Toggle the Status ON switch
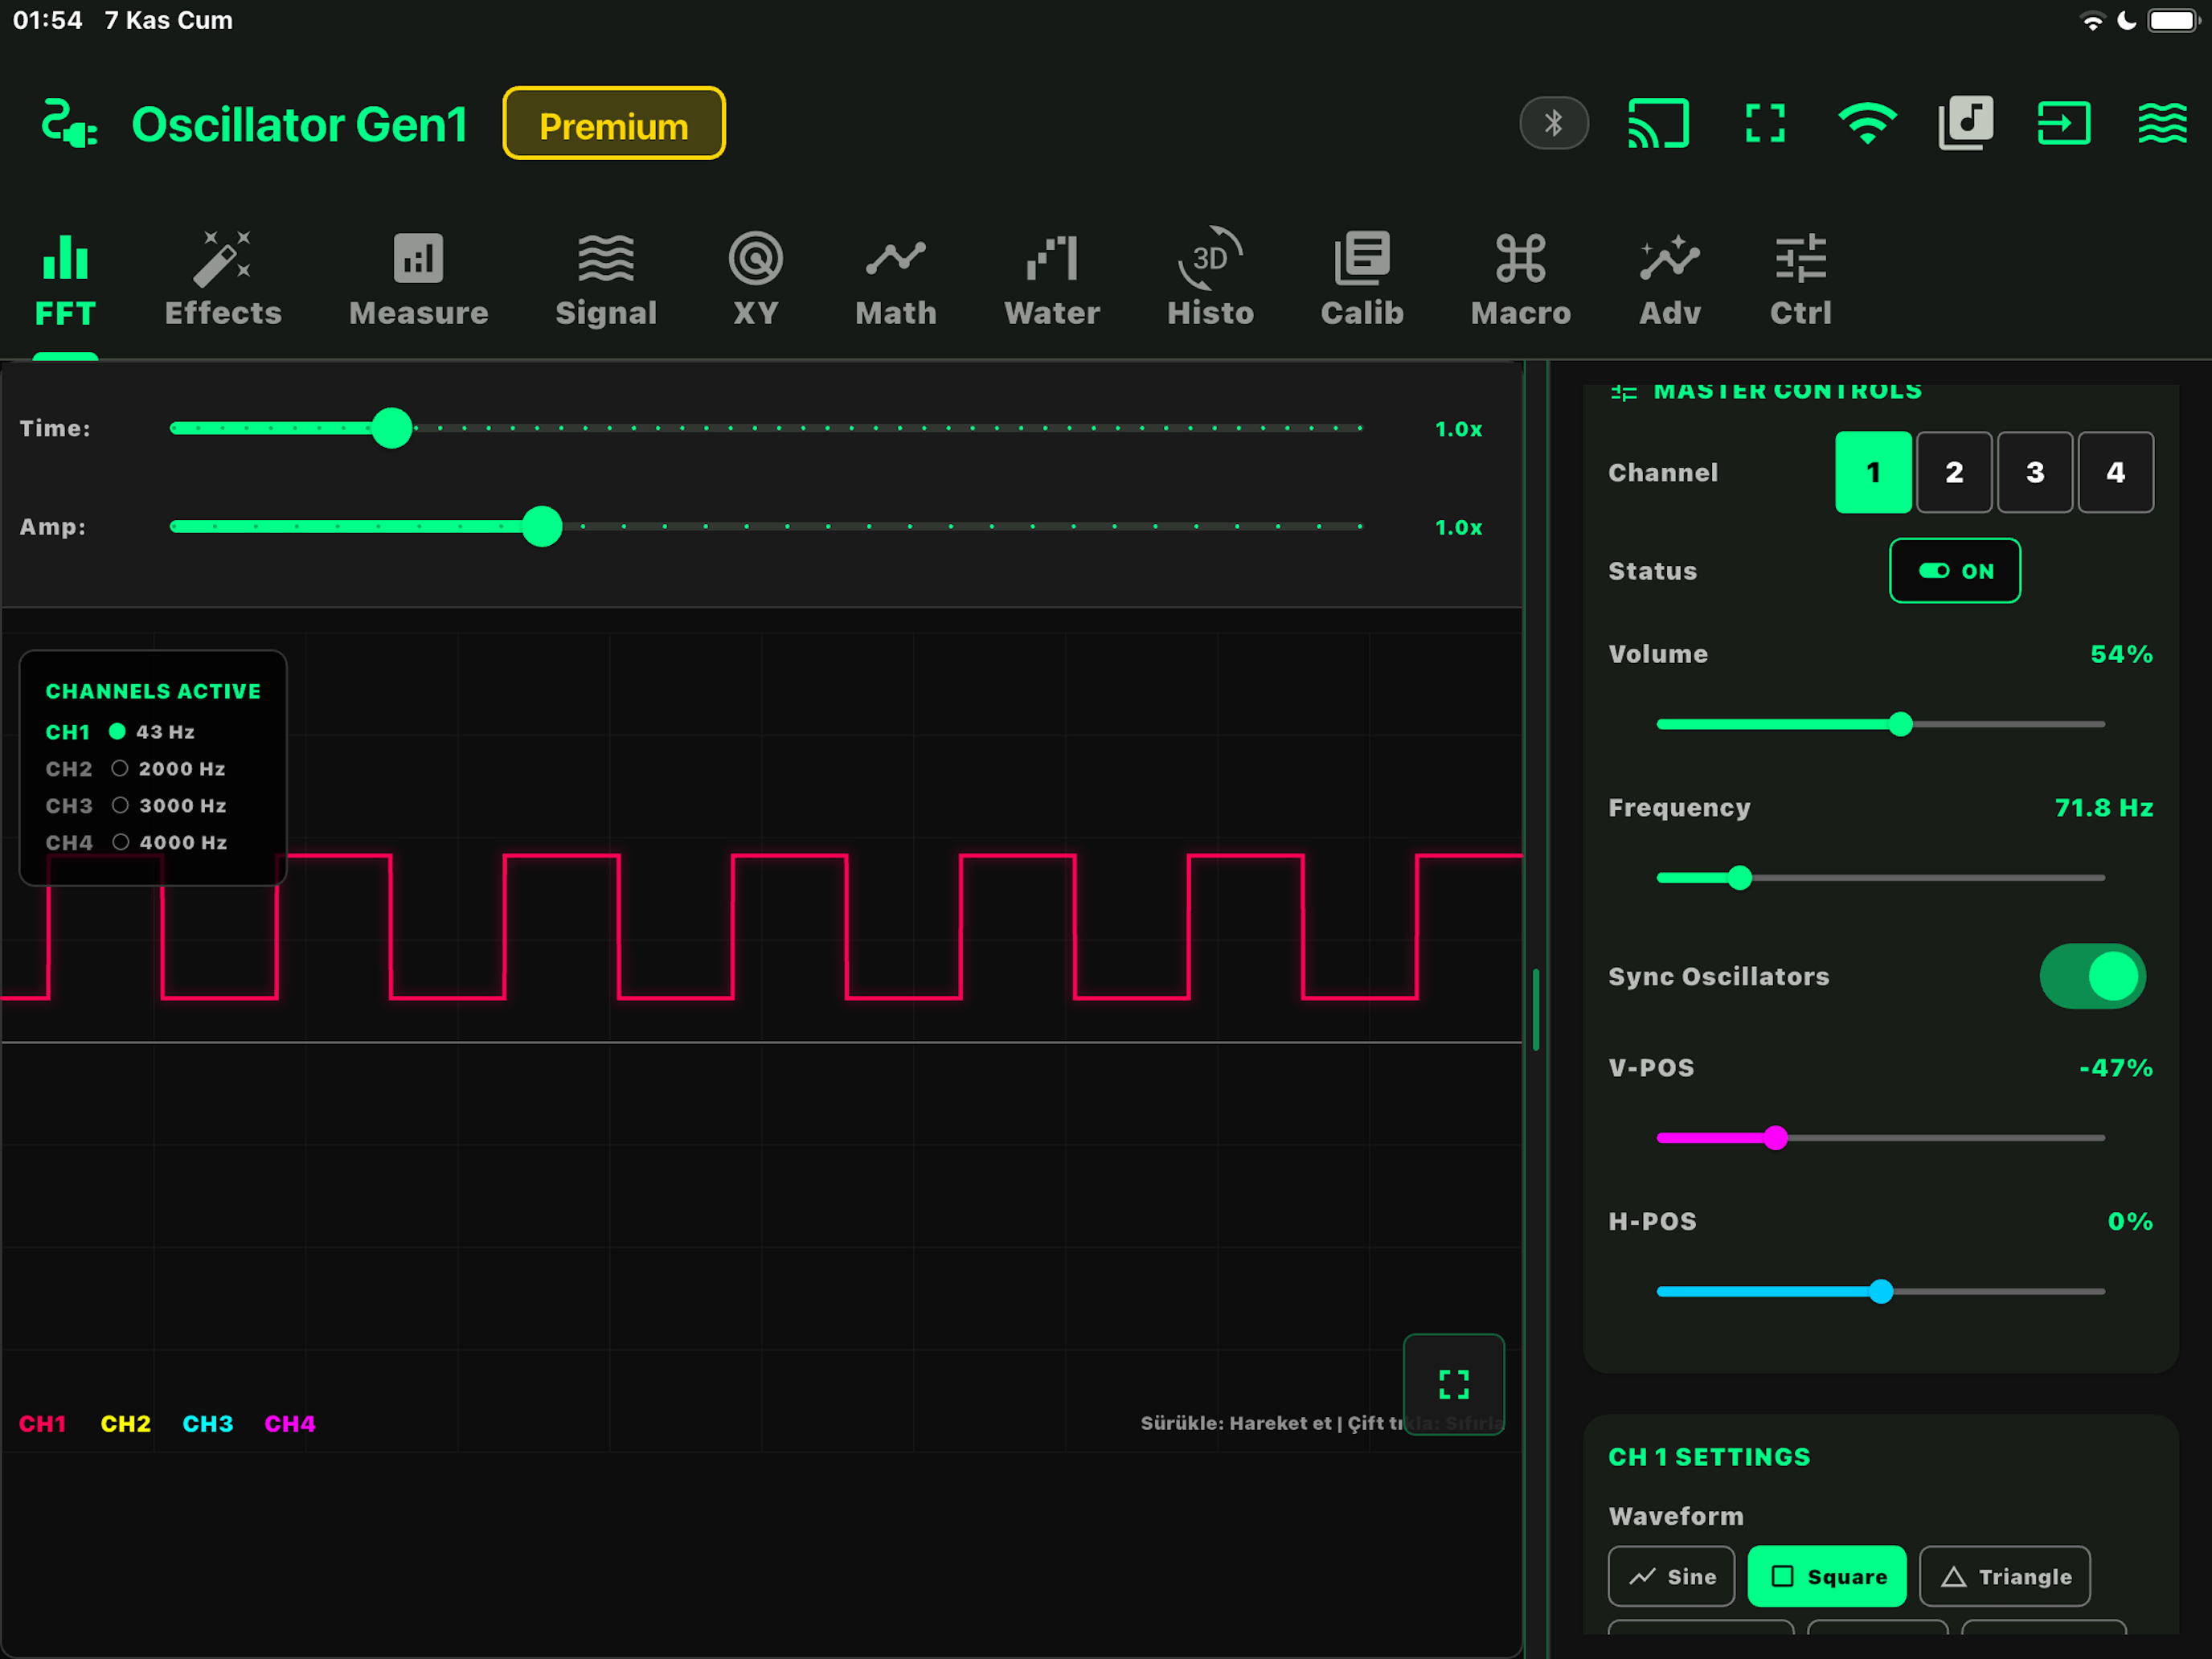Viewport: 2212px width, 1659px height. [x=1954, y=571]
